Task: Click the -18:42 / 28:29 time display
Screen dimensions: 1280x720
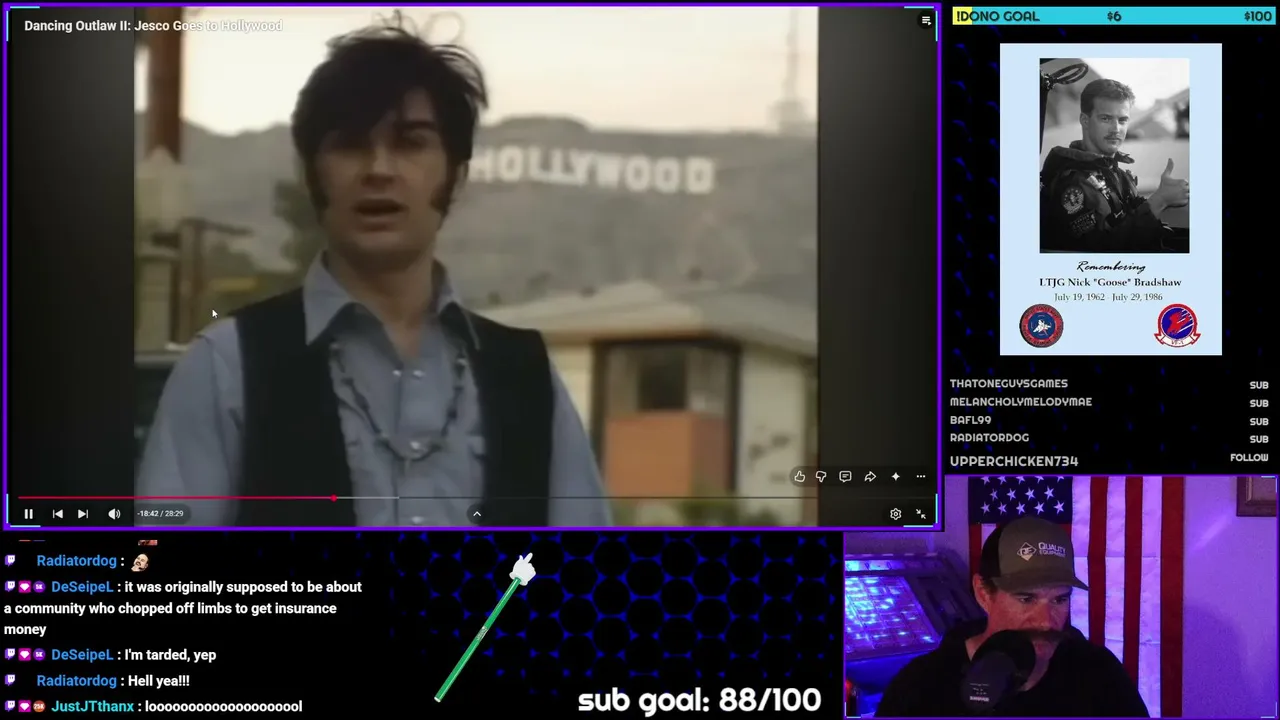Action: coord(160,514)
